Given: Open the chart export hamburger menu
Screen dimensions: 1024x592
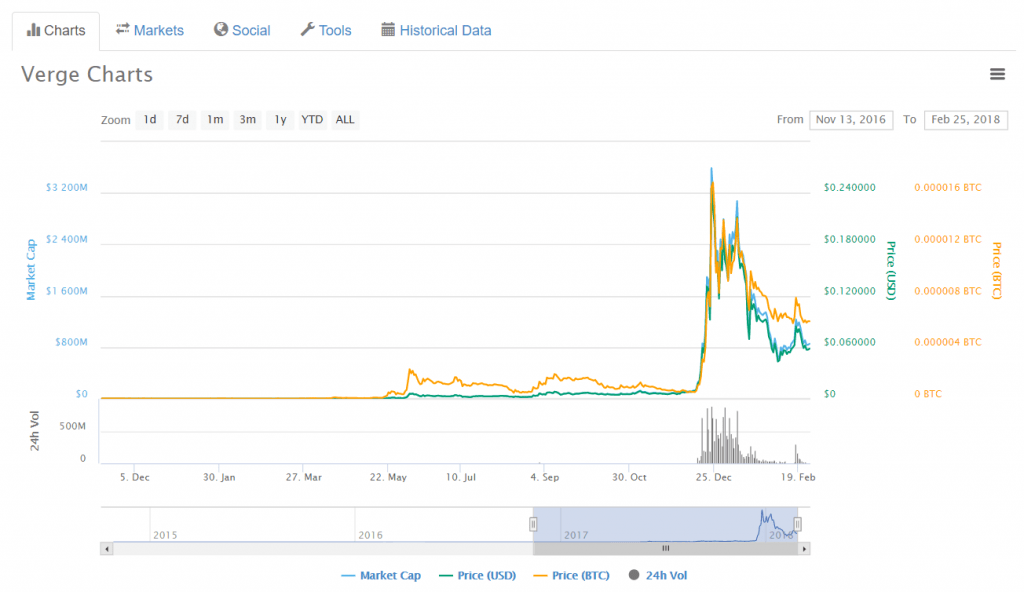Looking at the screenshot, I should (997, 74).
